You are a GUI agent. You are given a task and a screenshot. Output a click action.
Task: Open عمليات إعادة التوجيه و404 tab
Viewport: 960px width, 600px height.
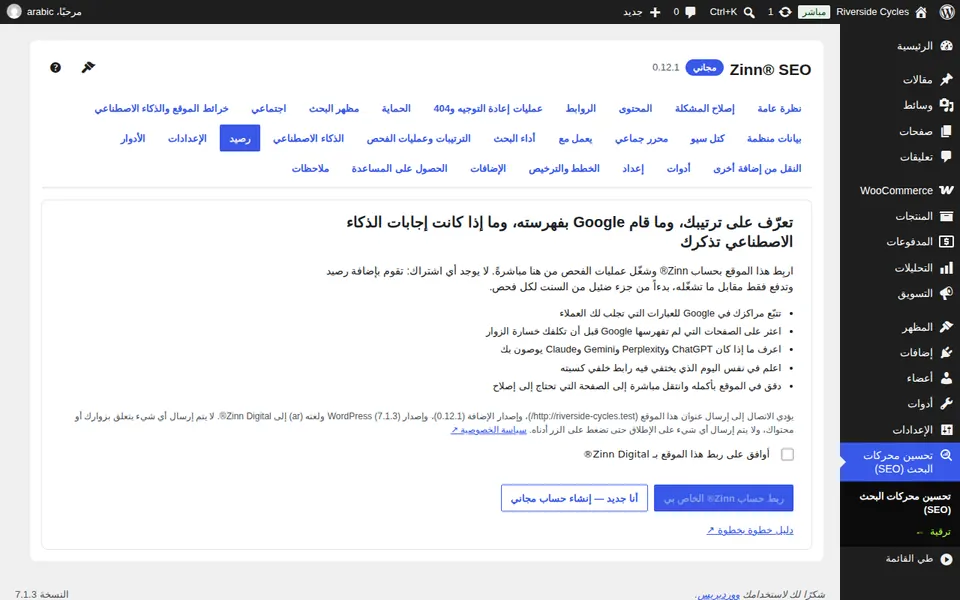click(488, 108)
